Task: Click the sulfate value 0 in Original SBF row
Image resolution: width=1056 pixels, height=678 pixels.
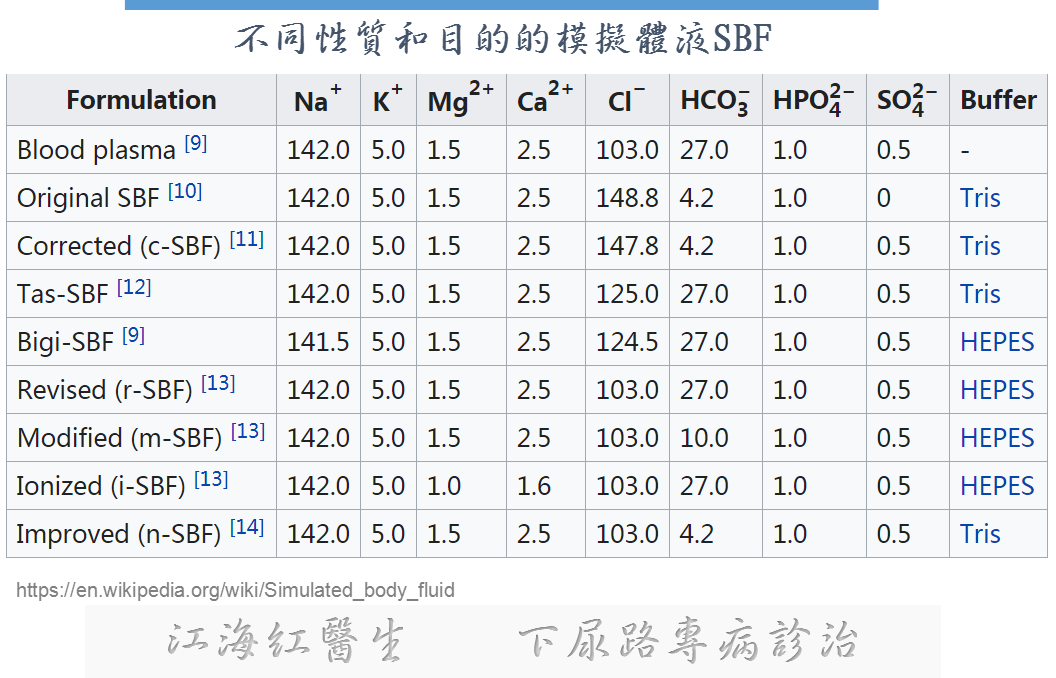Action: click(884, 198)
